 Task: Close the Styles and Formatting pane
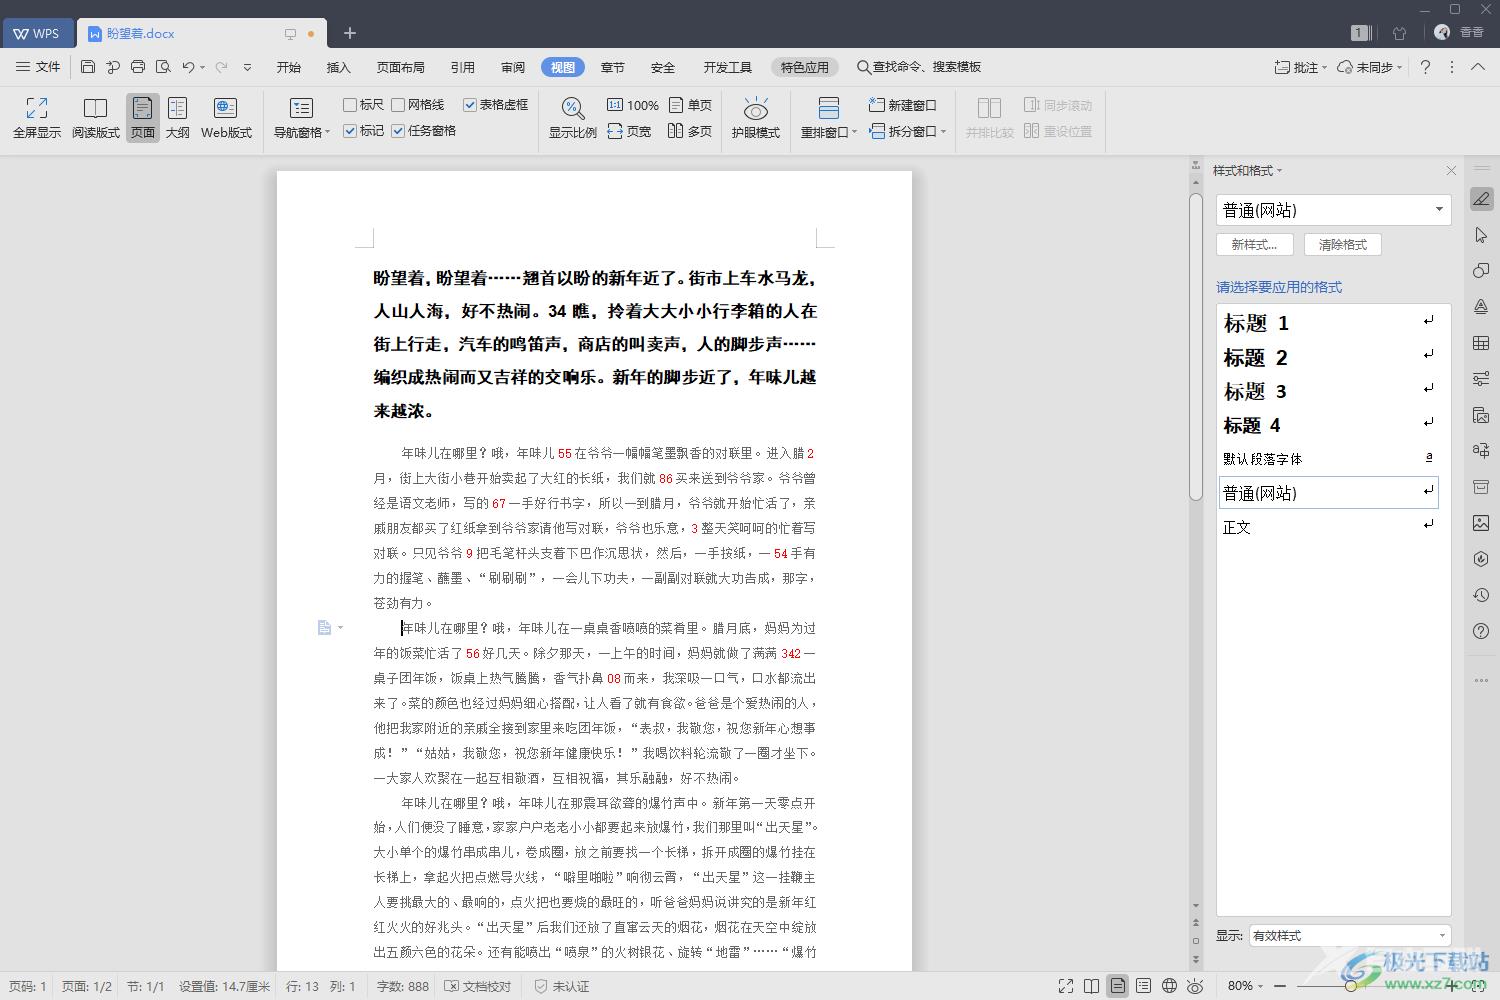point(1451,171)
